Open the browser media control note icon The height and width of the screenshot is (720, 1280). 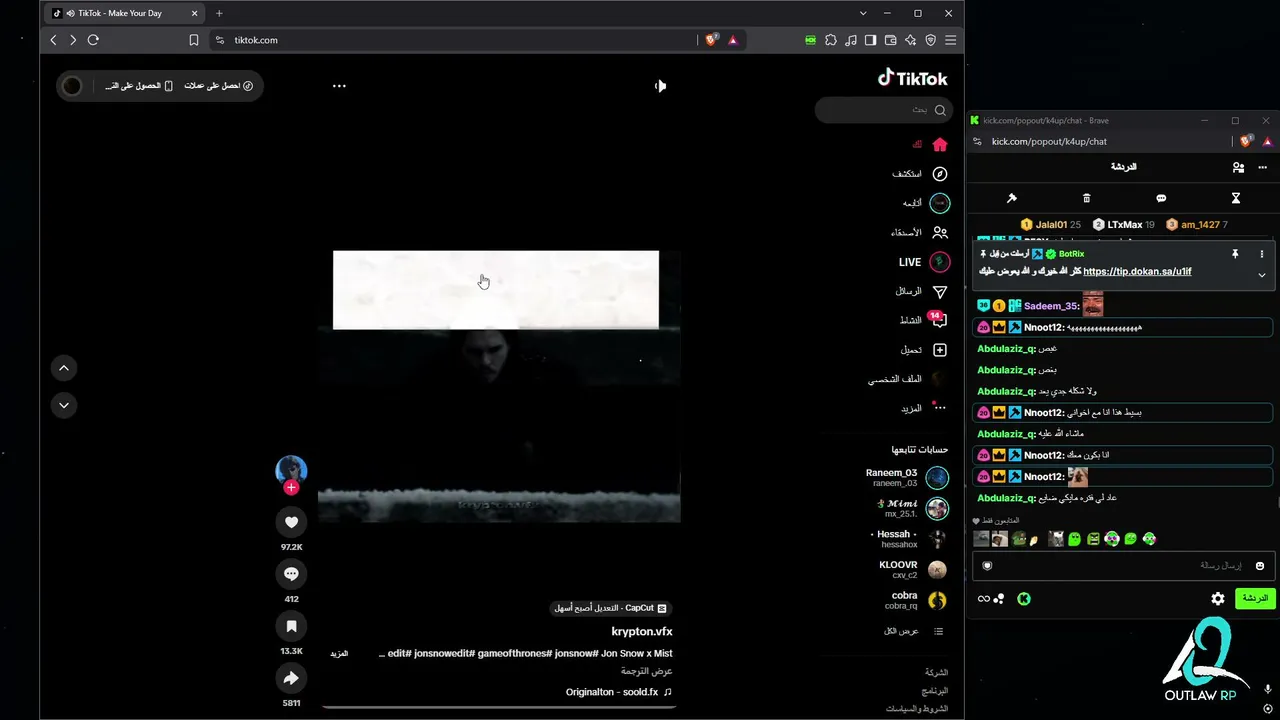tap(851, 40)
